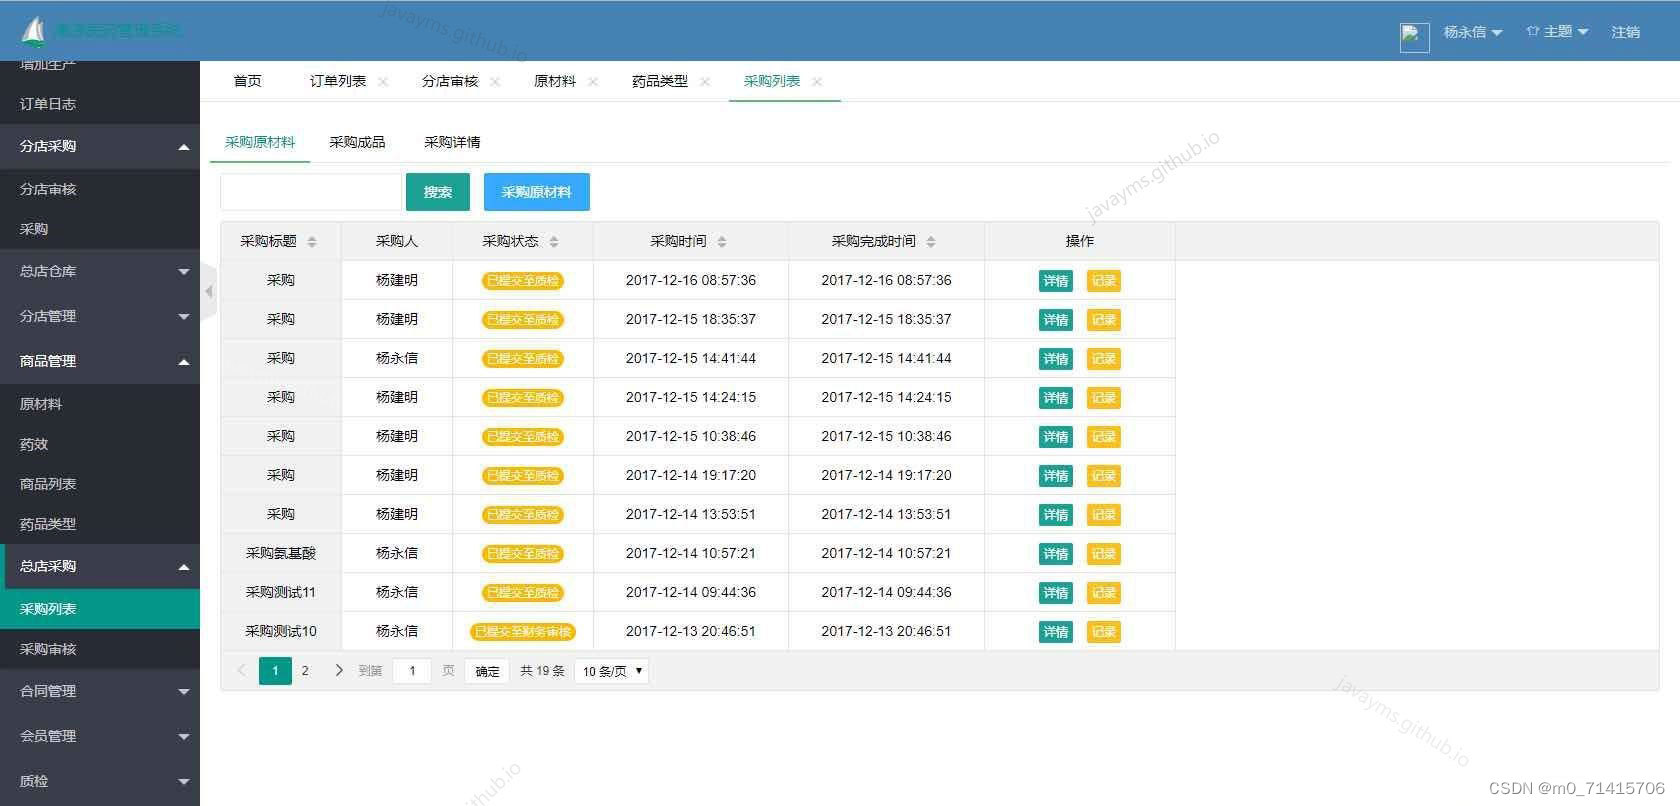Viewport: 1680px width, 806px height.
Task: Expand 总店仓库 sidebar section
Action: (x=100, y=271)
